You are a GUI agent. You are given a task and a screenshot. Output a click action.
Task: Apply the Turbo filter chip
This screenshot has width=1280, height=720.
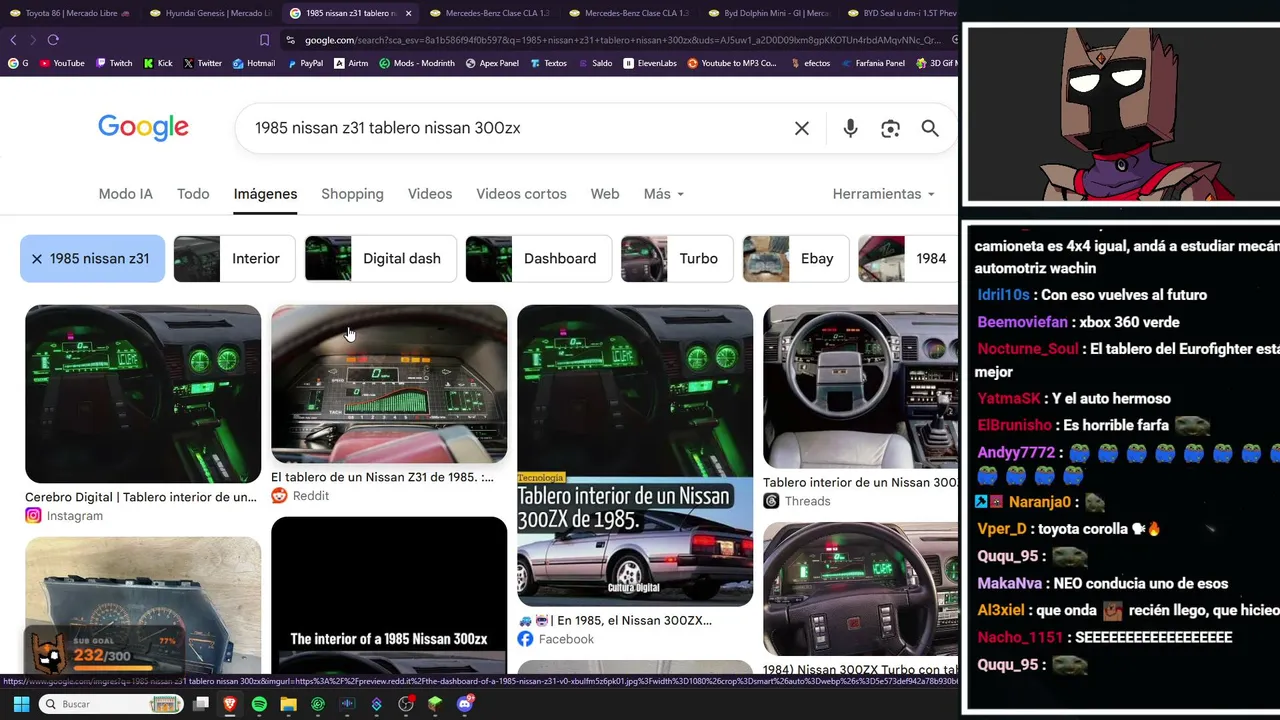click(677, 258)
